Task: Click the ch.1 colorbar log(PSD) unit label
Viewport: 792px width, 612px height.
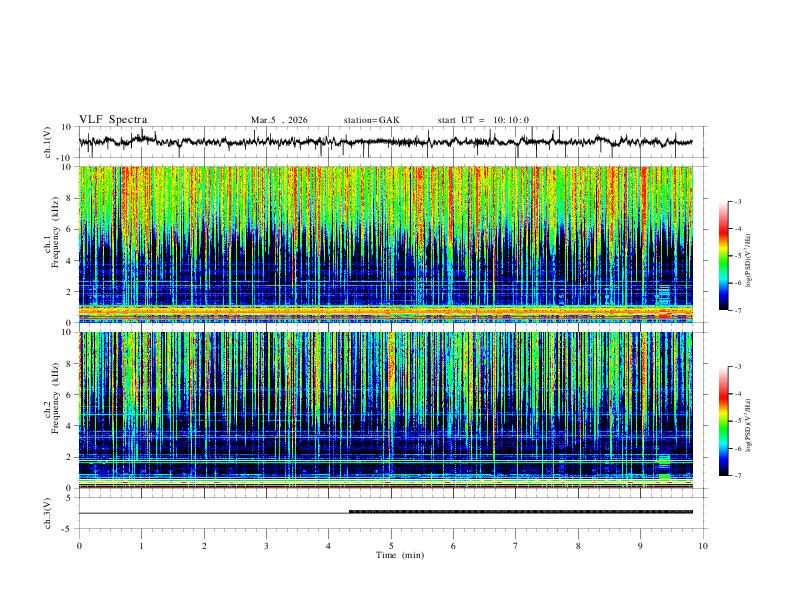Action: coord(749,261)
